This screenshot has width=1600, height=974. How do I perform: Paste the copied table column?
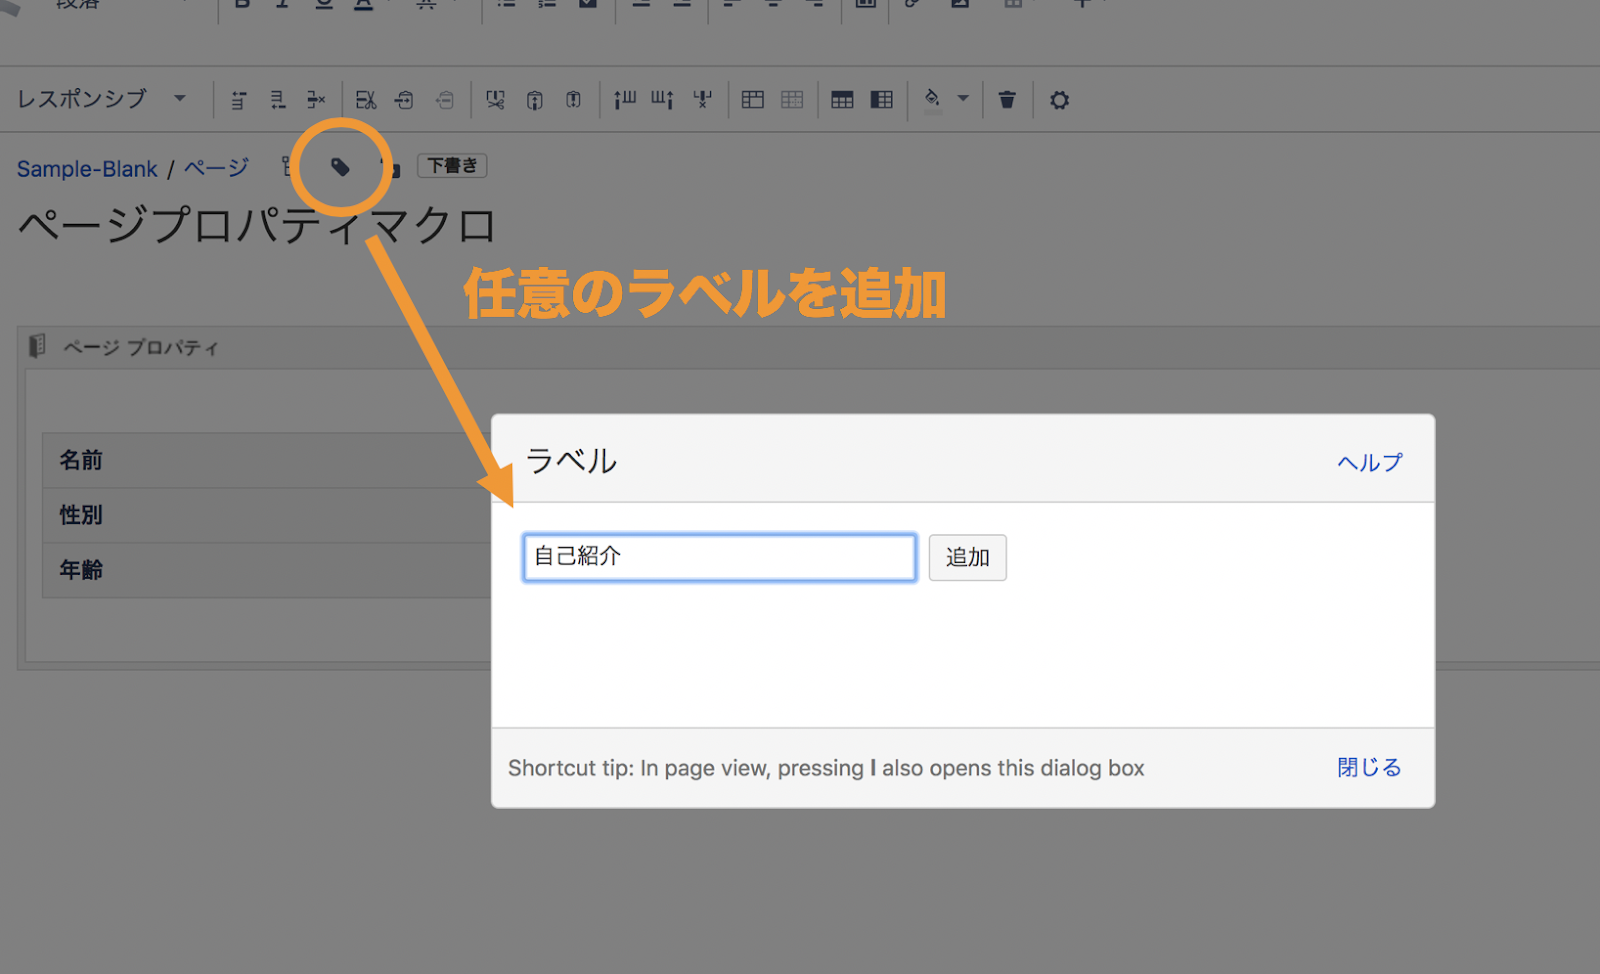(573, 100)
